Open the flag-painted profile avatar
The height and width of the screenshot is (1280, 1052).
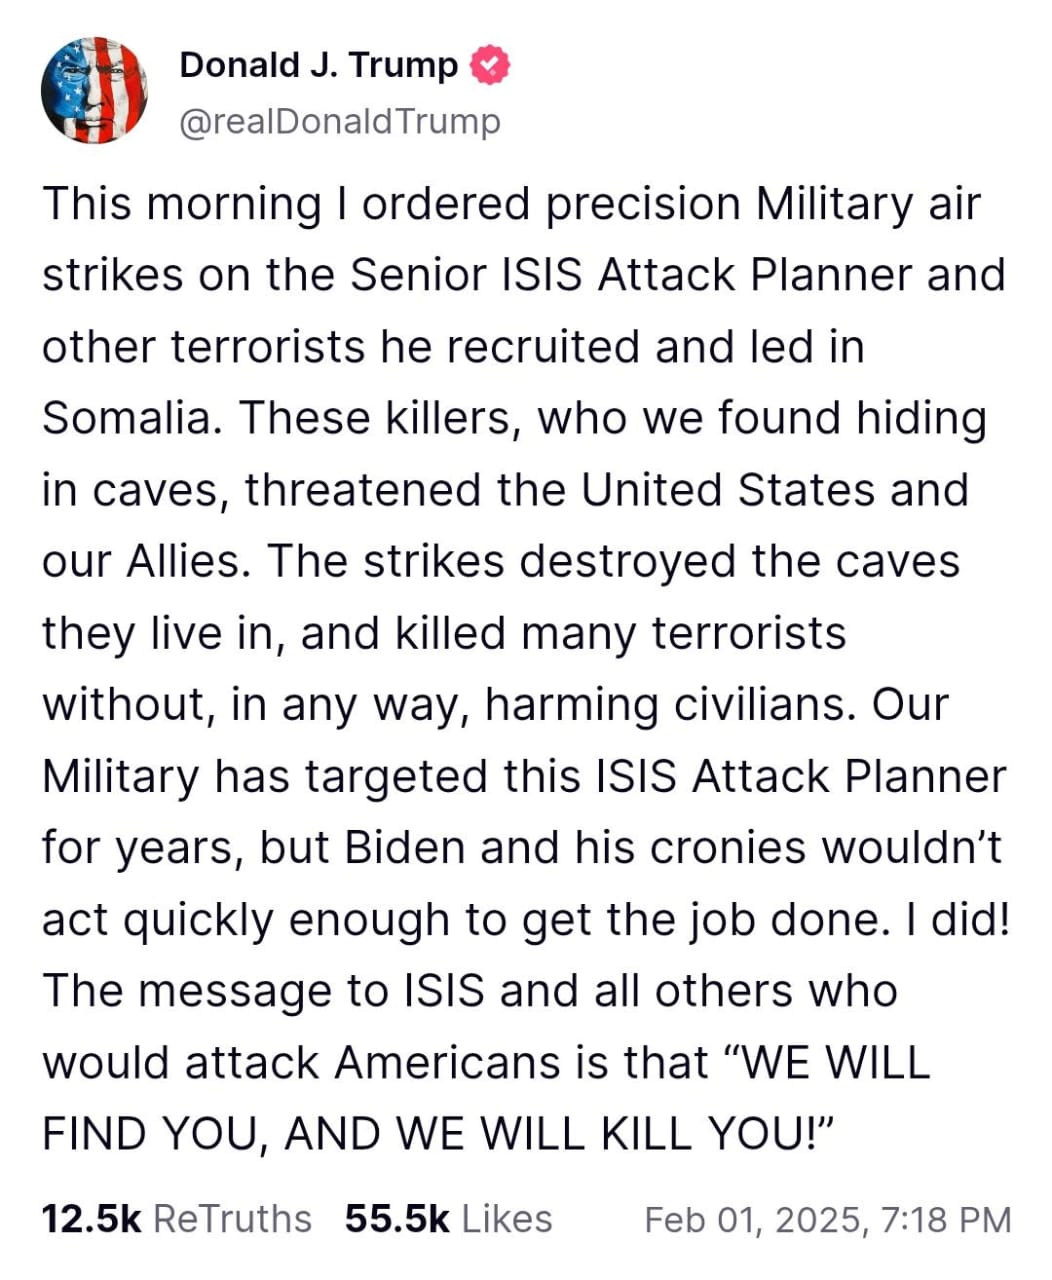(94, 91)
